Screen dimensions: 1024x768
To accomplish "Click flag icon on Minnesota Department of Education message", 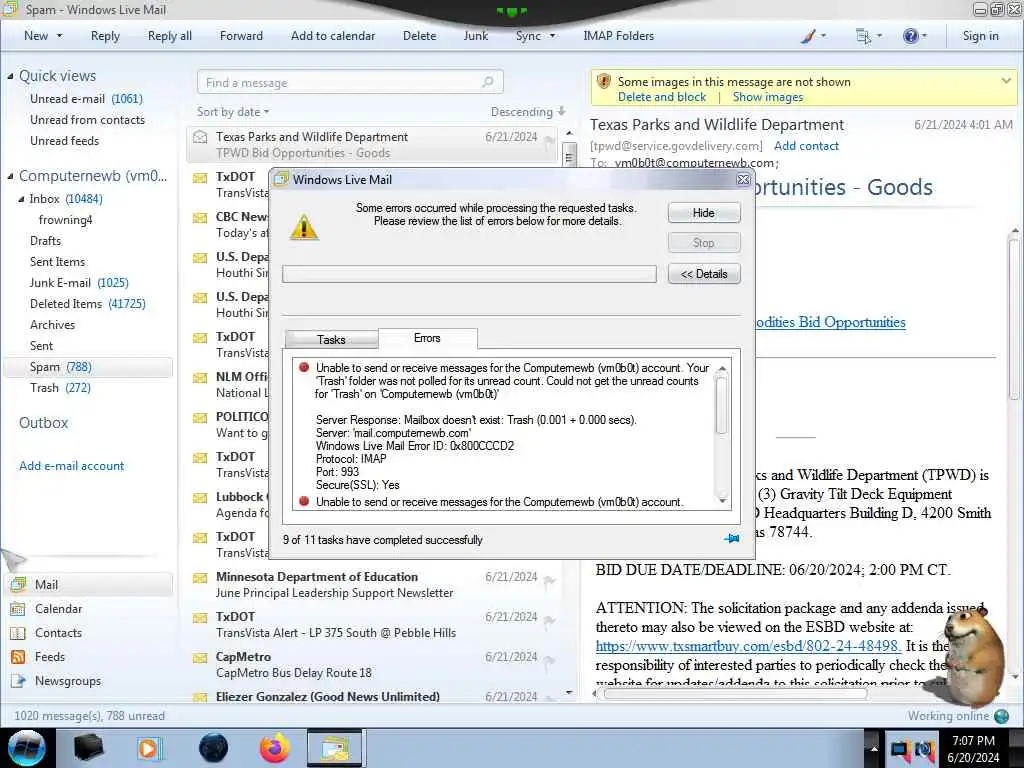I will coord(549,581).
